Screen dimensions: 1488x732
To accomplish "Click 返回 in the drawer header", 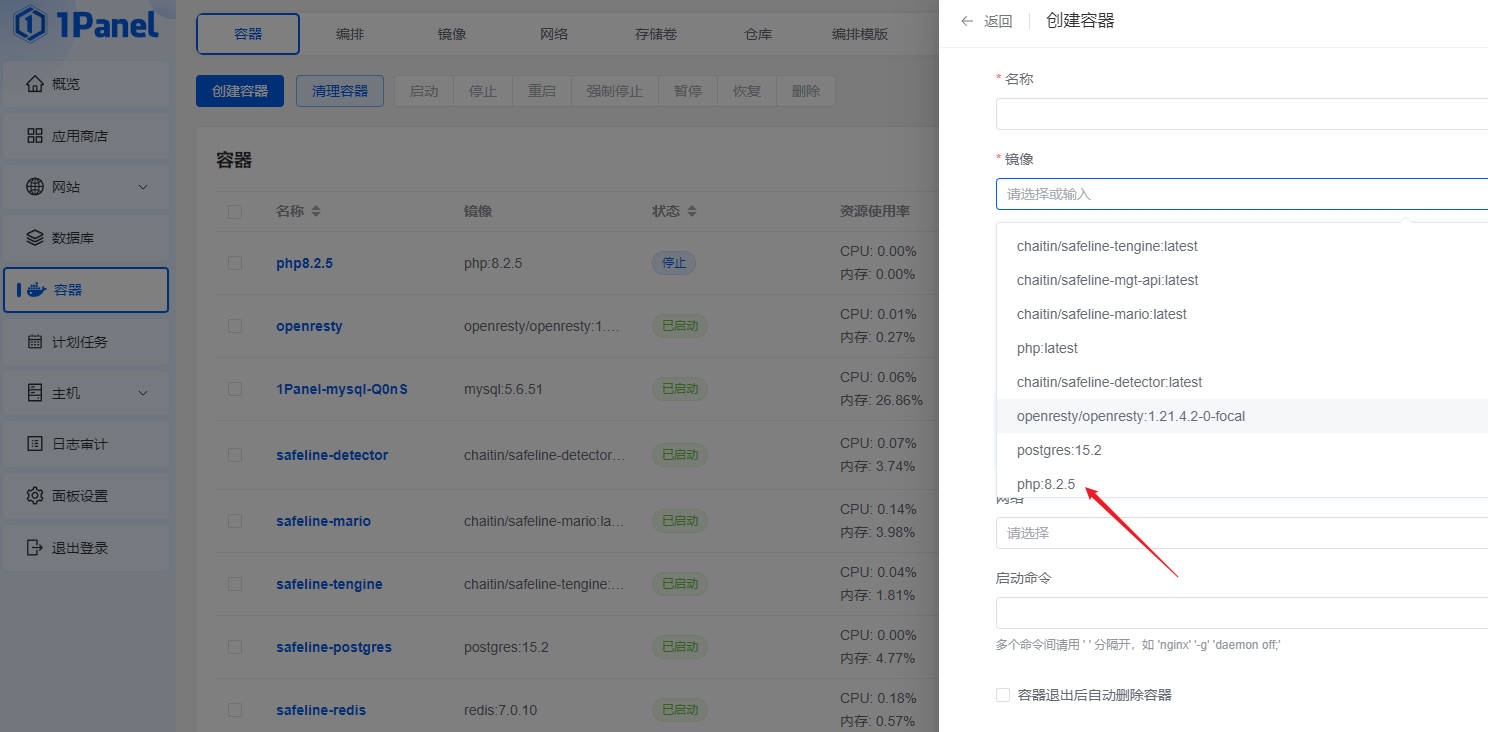I will 998,21.
